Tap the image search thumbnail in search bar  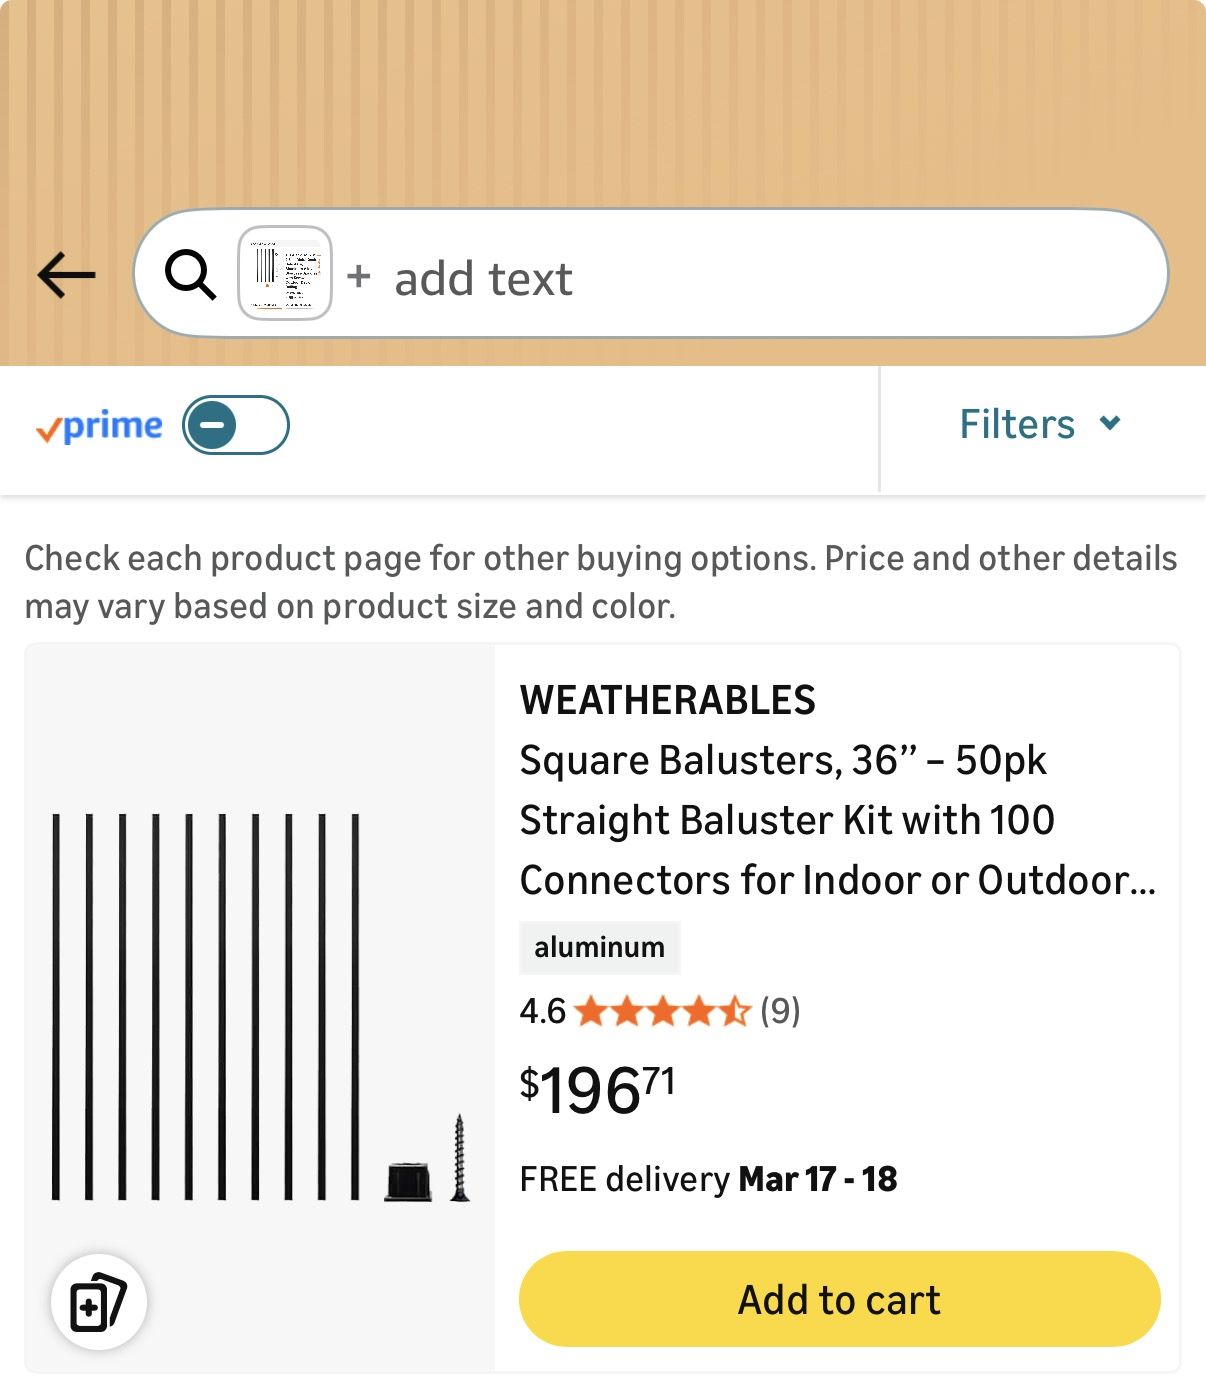point(285,273)
